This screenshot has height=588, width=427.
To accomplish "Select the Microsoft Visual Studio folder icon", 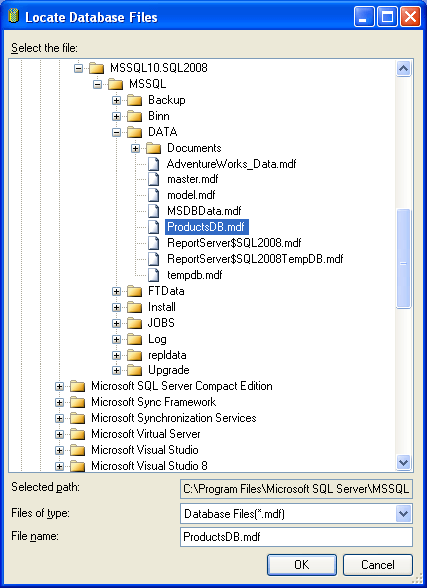I will coord(78,450).
